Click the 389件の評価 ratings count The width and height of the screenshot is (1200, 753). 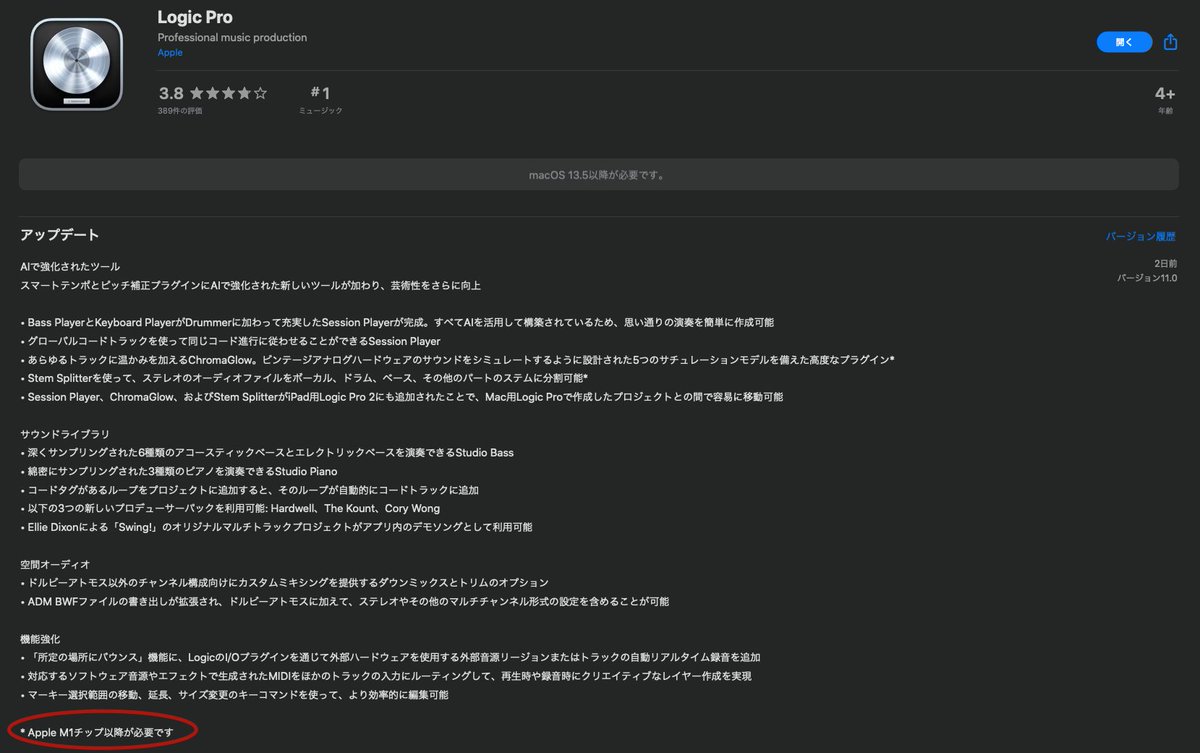tap(180, 111)
